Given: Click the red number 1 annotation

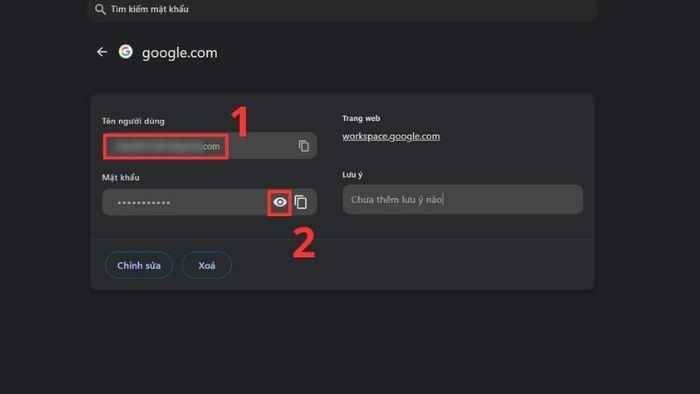Looking at the screenshot, I should point(240,121).
